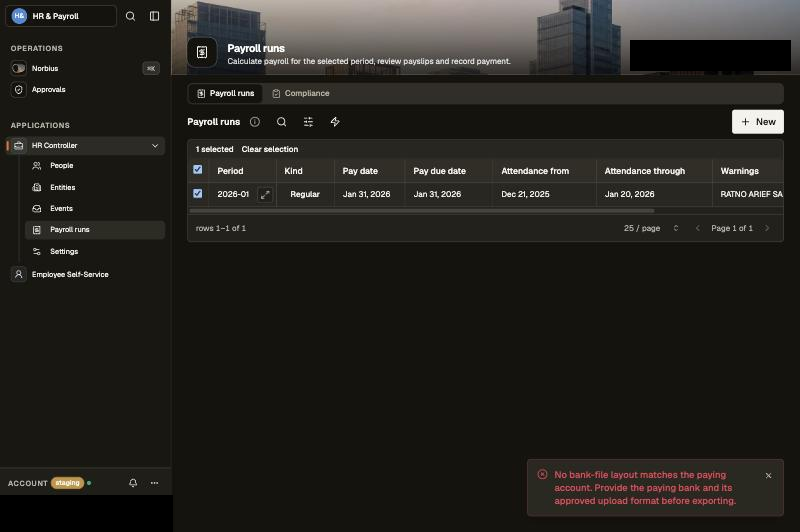Open global search magnifier in sidebar header
The height and width of the screenshot is (532, 800).
[x=131, y=16]
